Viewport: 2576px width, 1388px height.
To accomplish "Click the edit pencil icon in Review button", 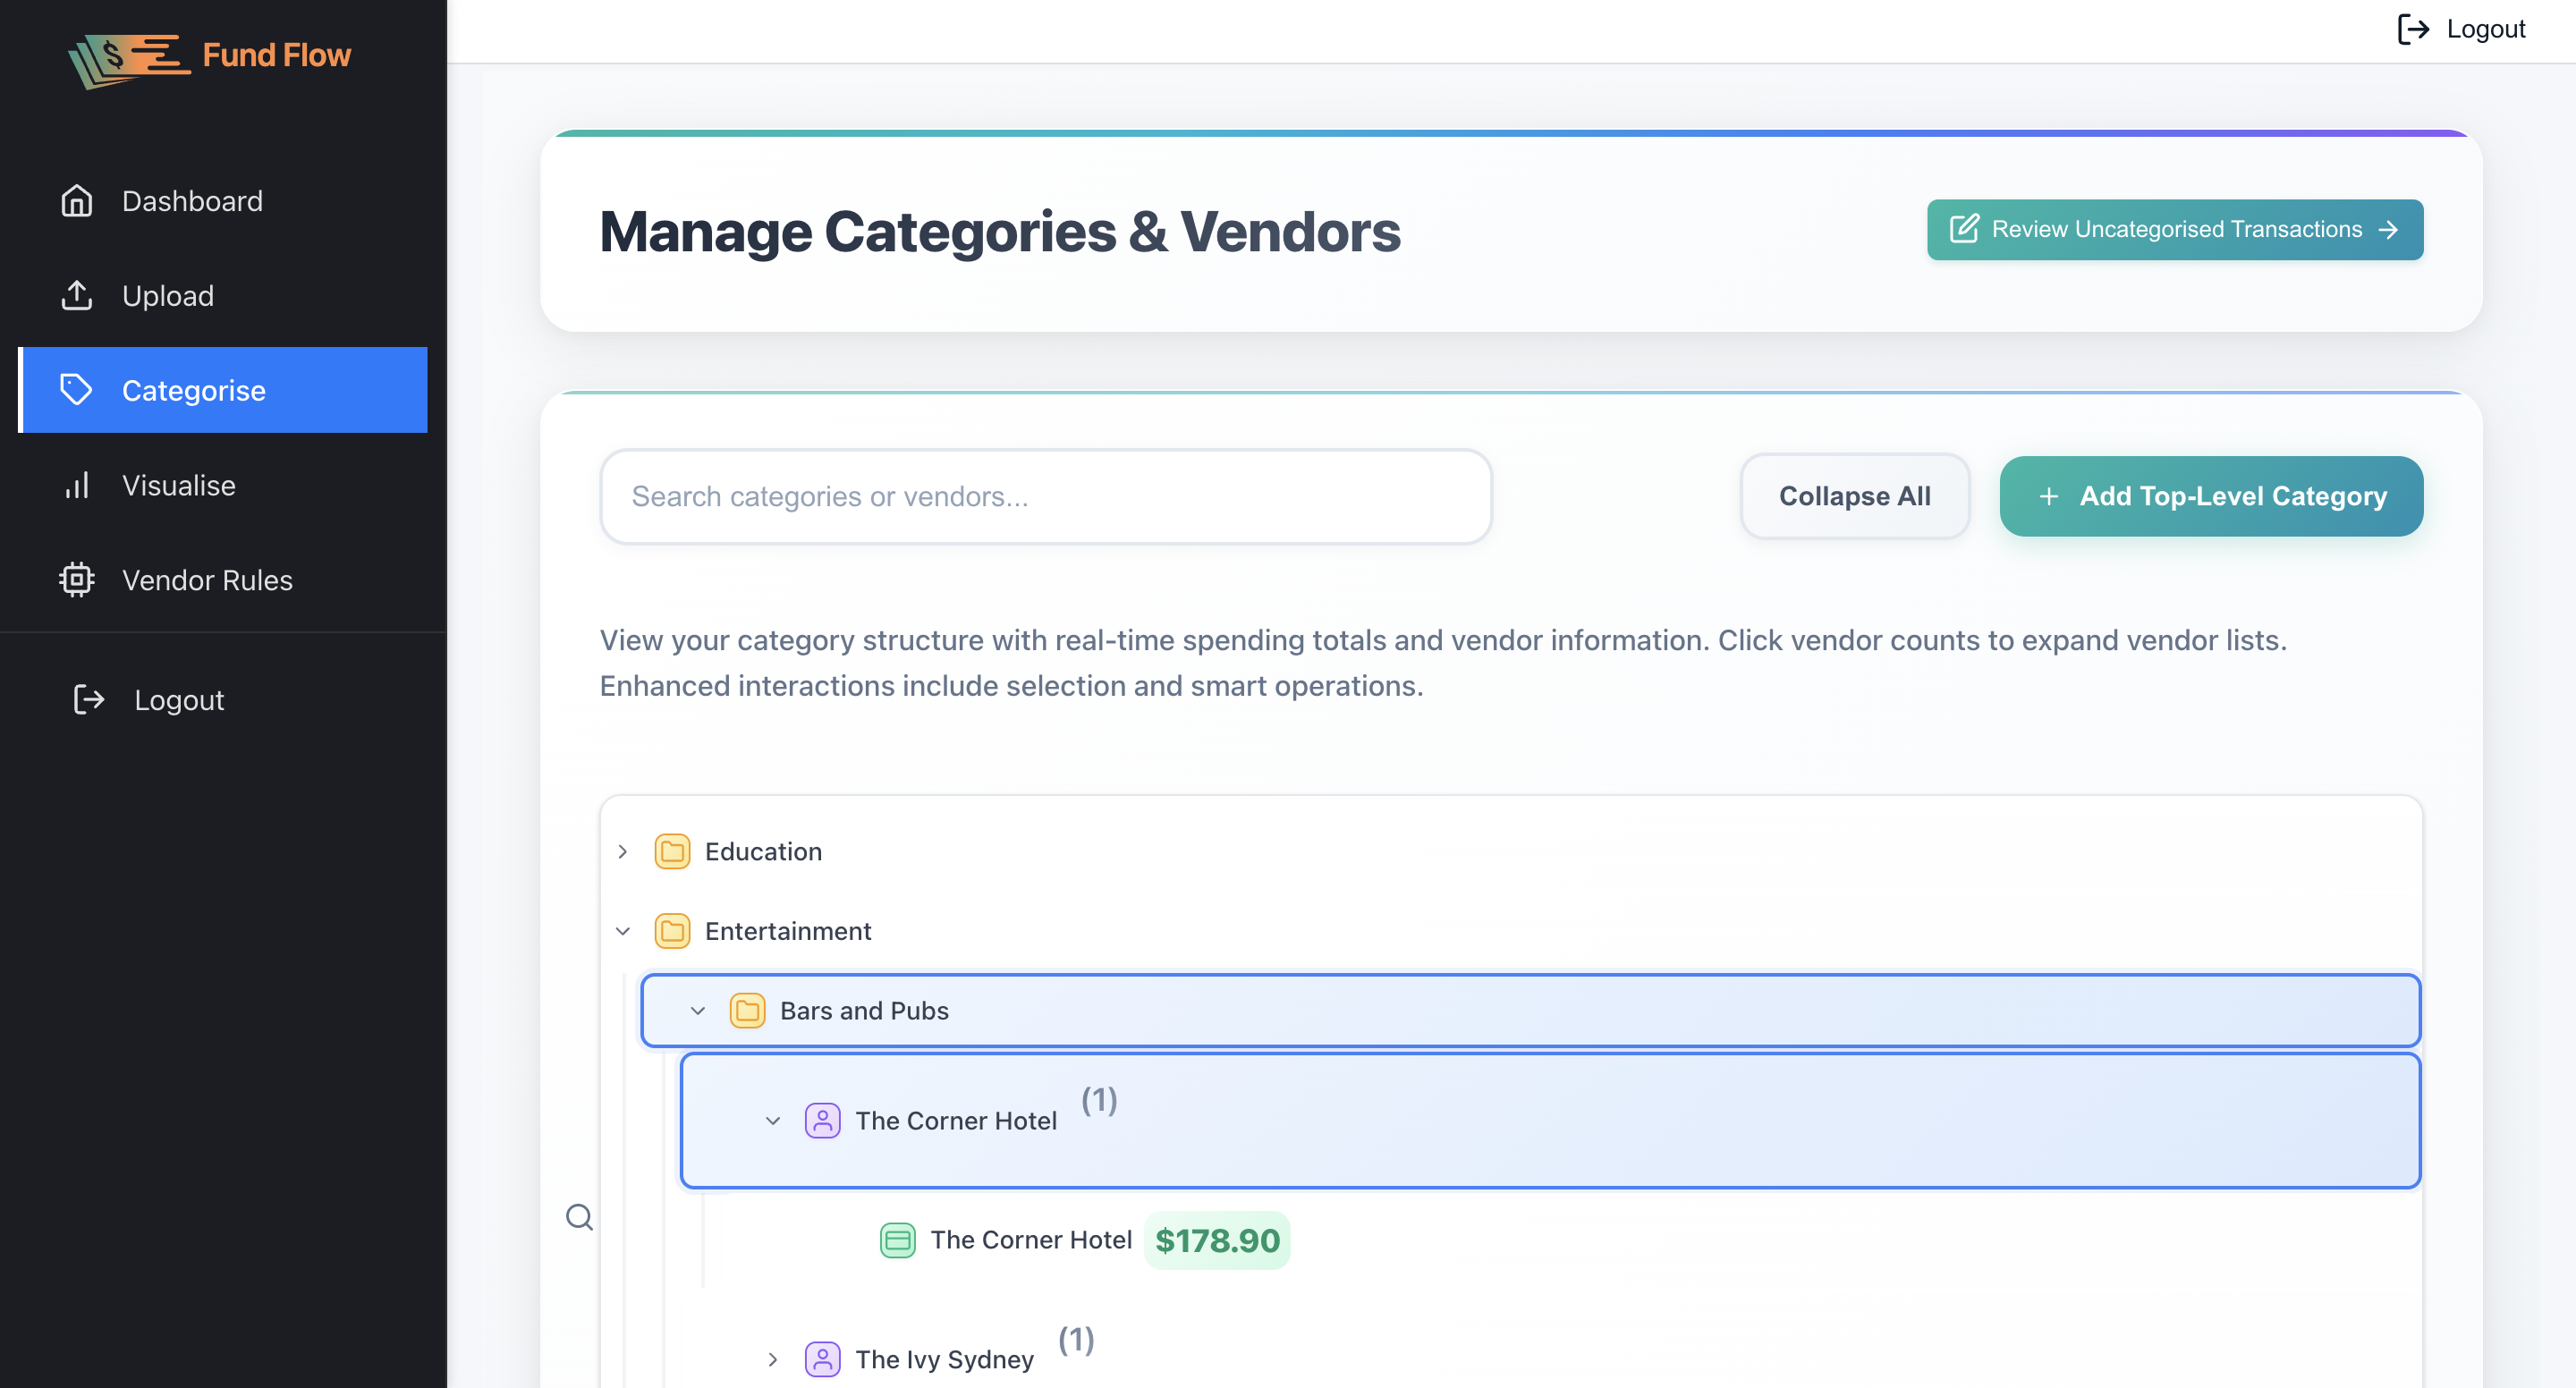I will 1963,229.
